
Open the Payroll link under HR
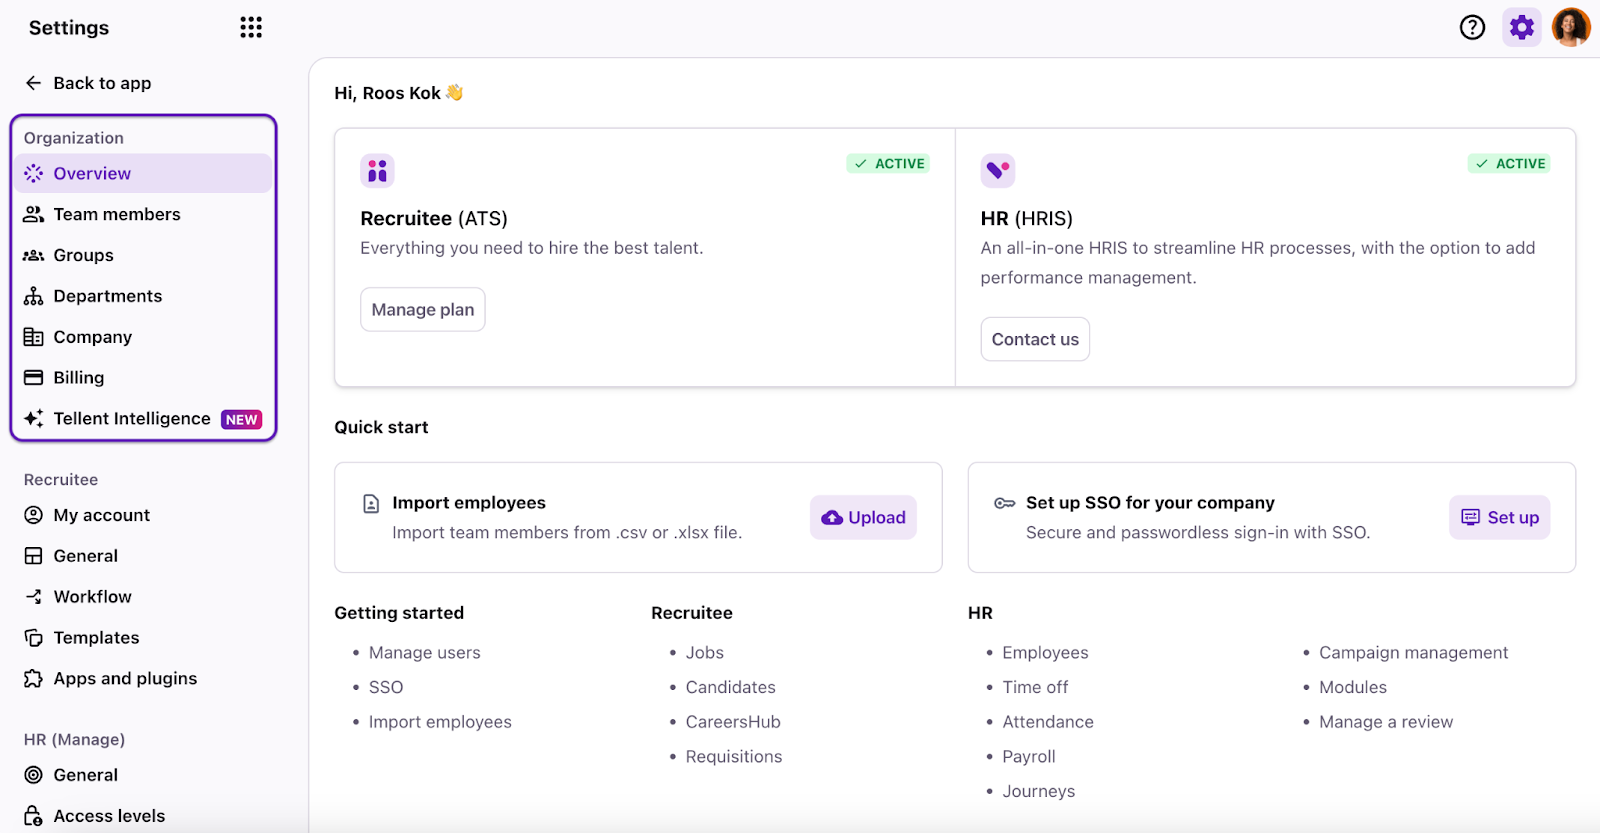[1028, 757]
